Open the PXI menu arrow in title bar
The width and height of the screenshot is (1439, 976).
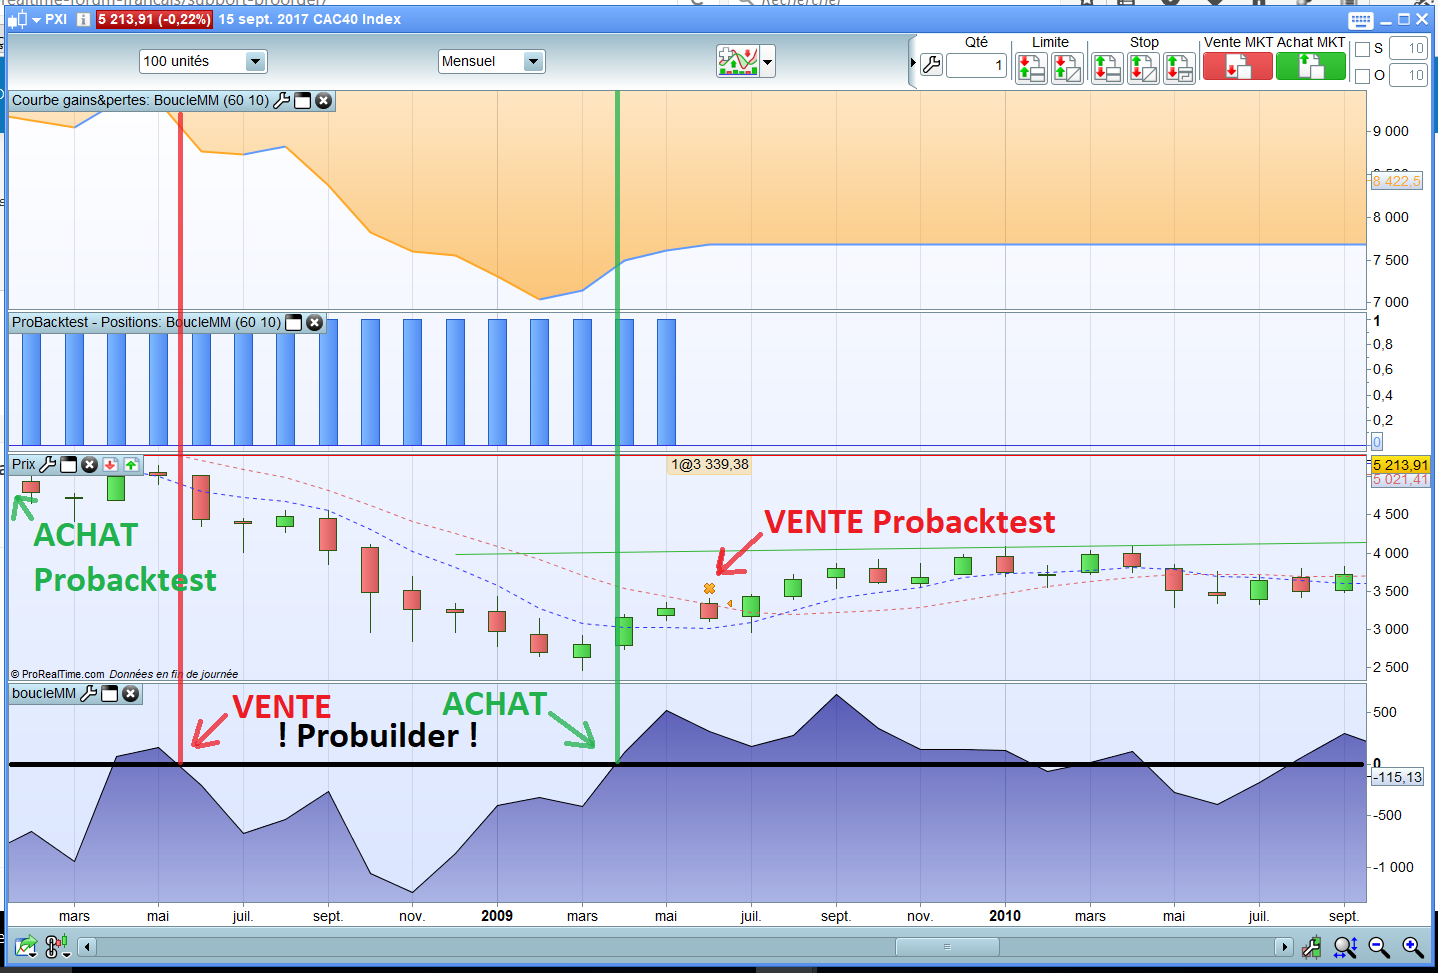(x=37, y=19)
